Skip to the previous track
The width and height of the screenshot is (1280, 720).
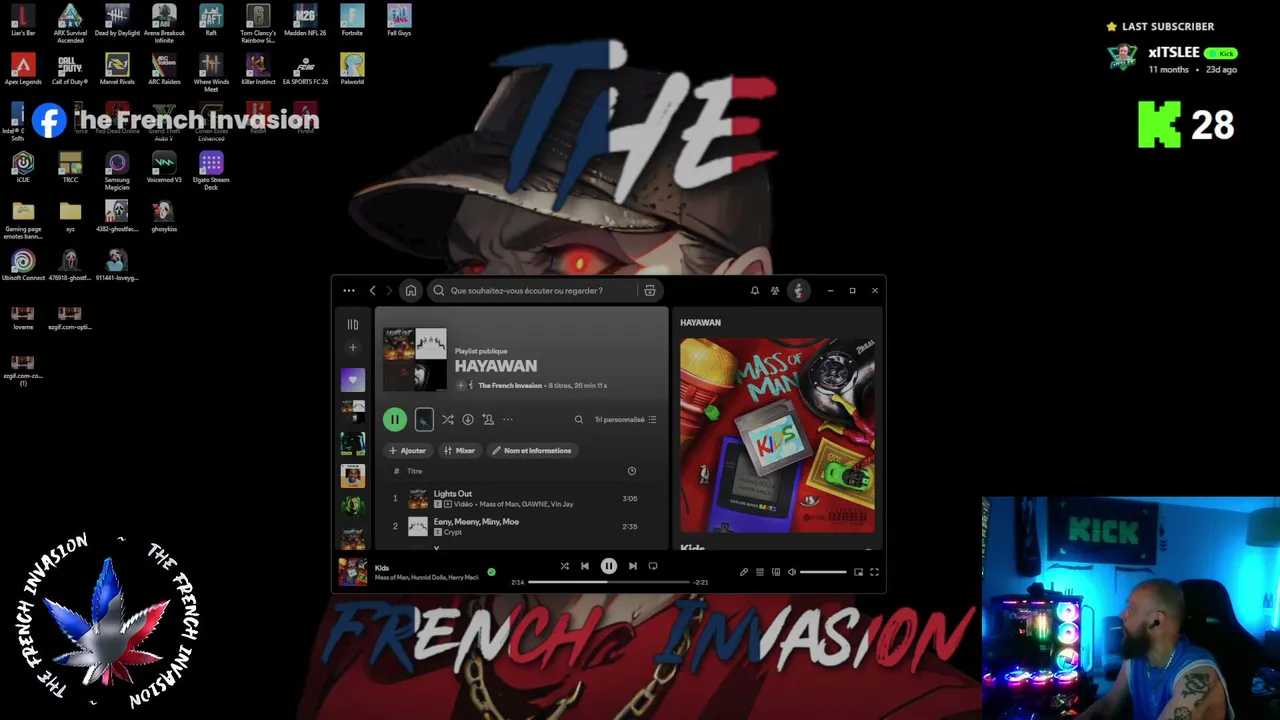585,566
